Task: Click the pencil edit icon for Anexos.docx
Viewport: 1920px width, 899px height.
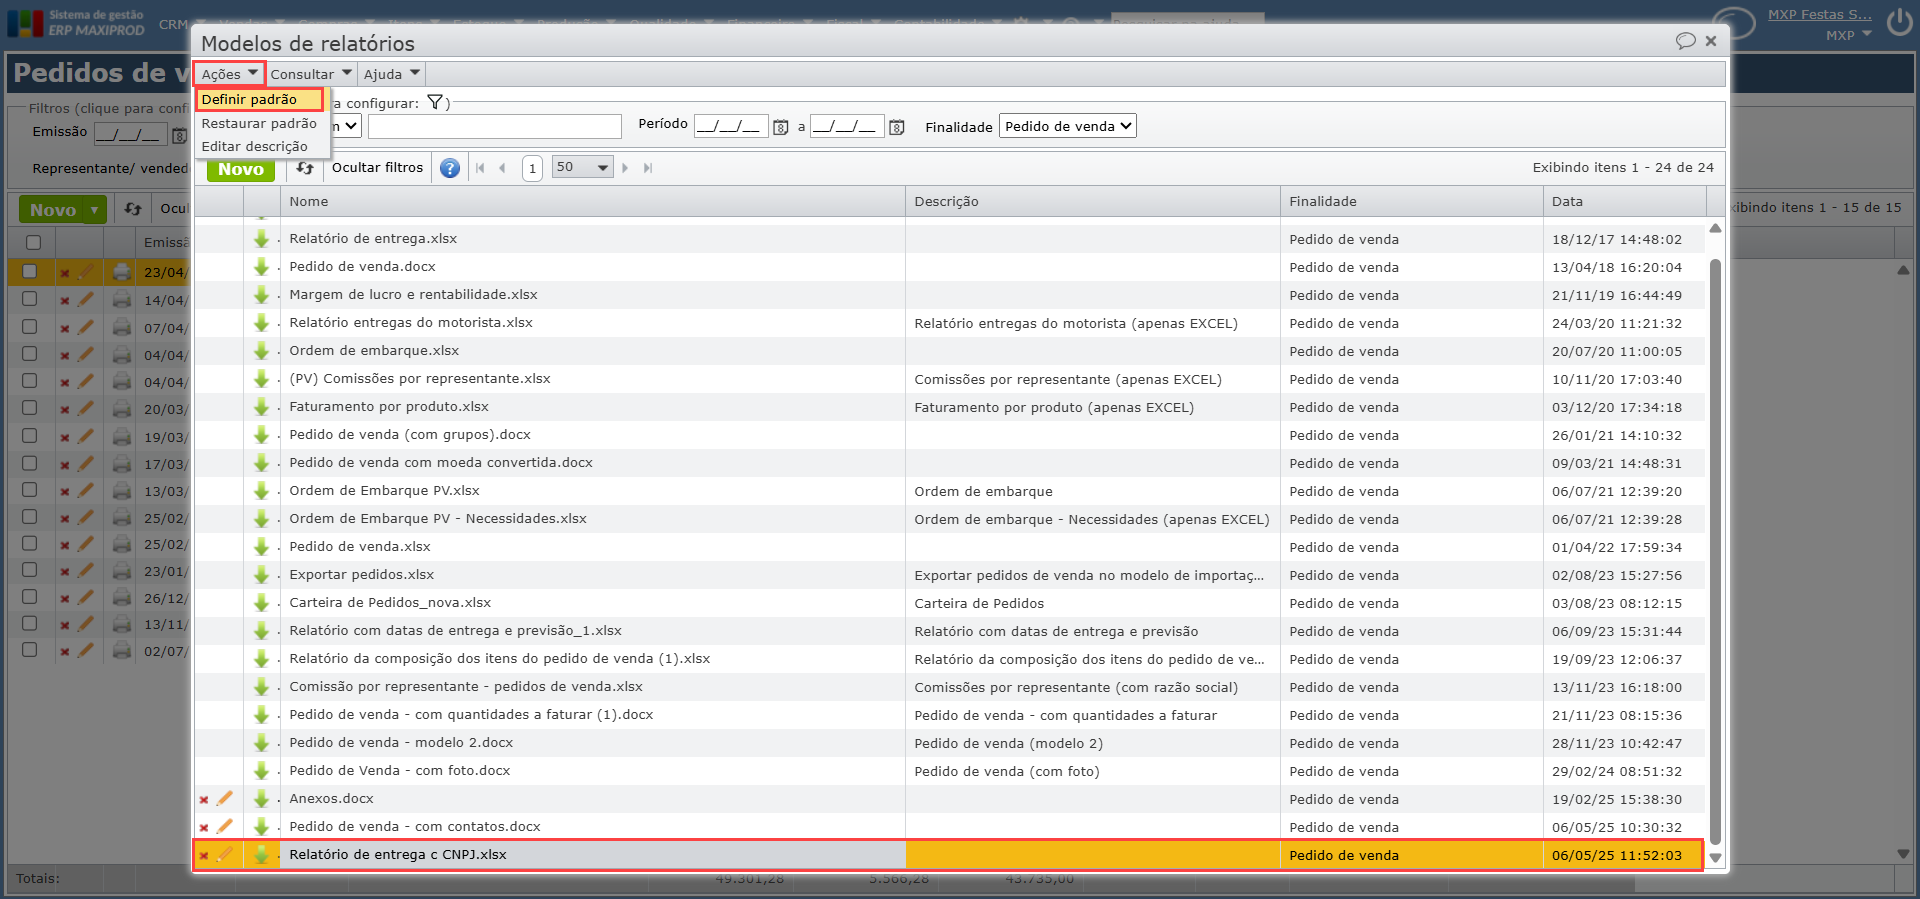Action: [x=225, y=799]
